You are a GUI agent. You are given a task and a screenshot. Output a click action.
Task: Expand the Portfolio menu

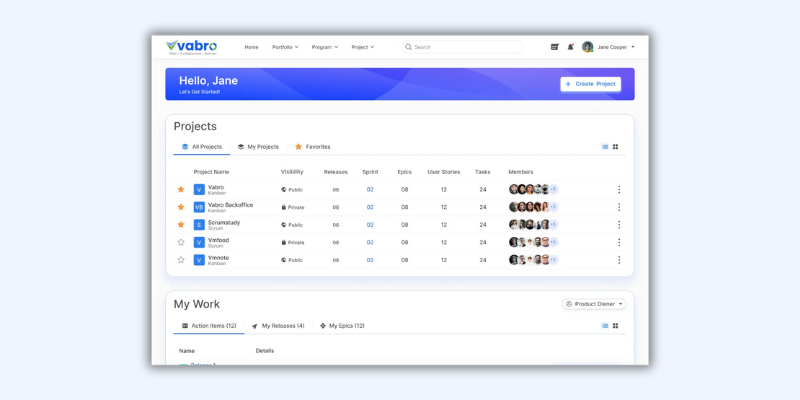tap(285, 47)
